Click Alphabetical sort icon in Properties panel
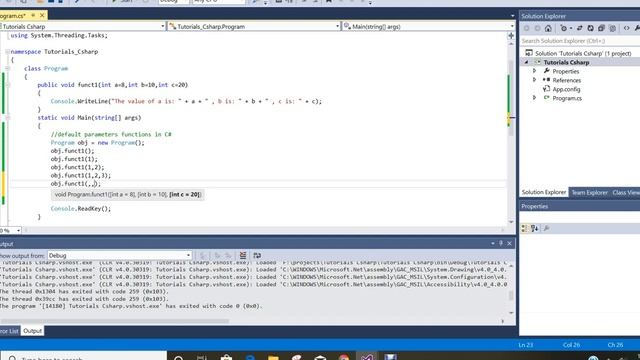Viewport: 640px width, 360px height. 535,228
